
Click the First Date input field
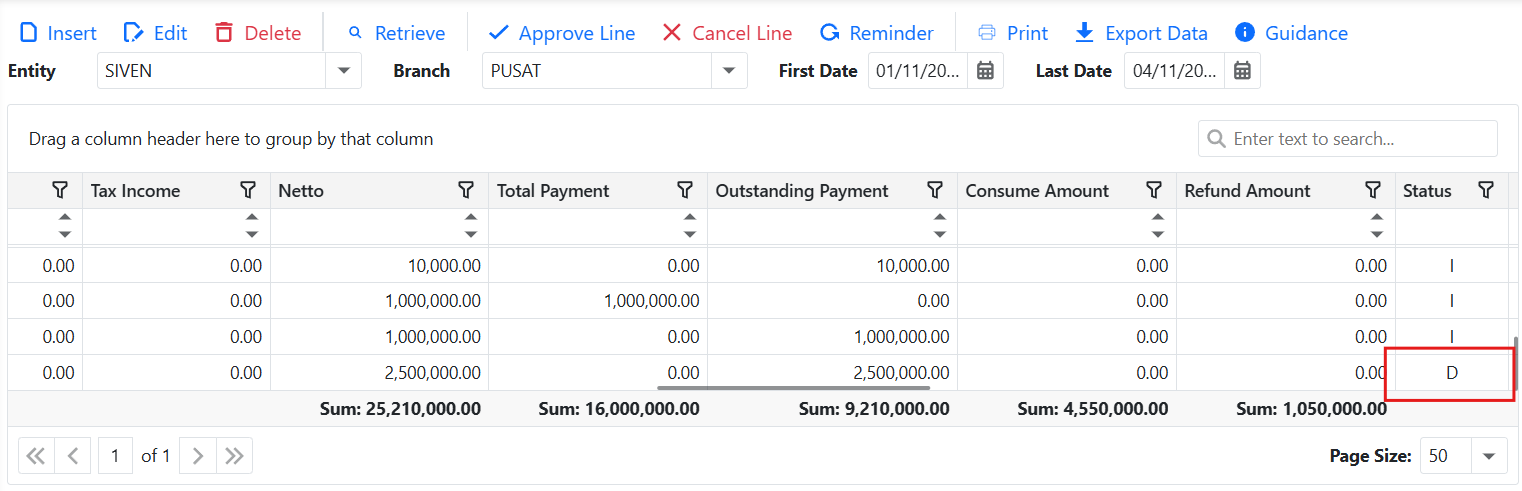(918, 71)
